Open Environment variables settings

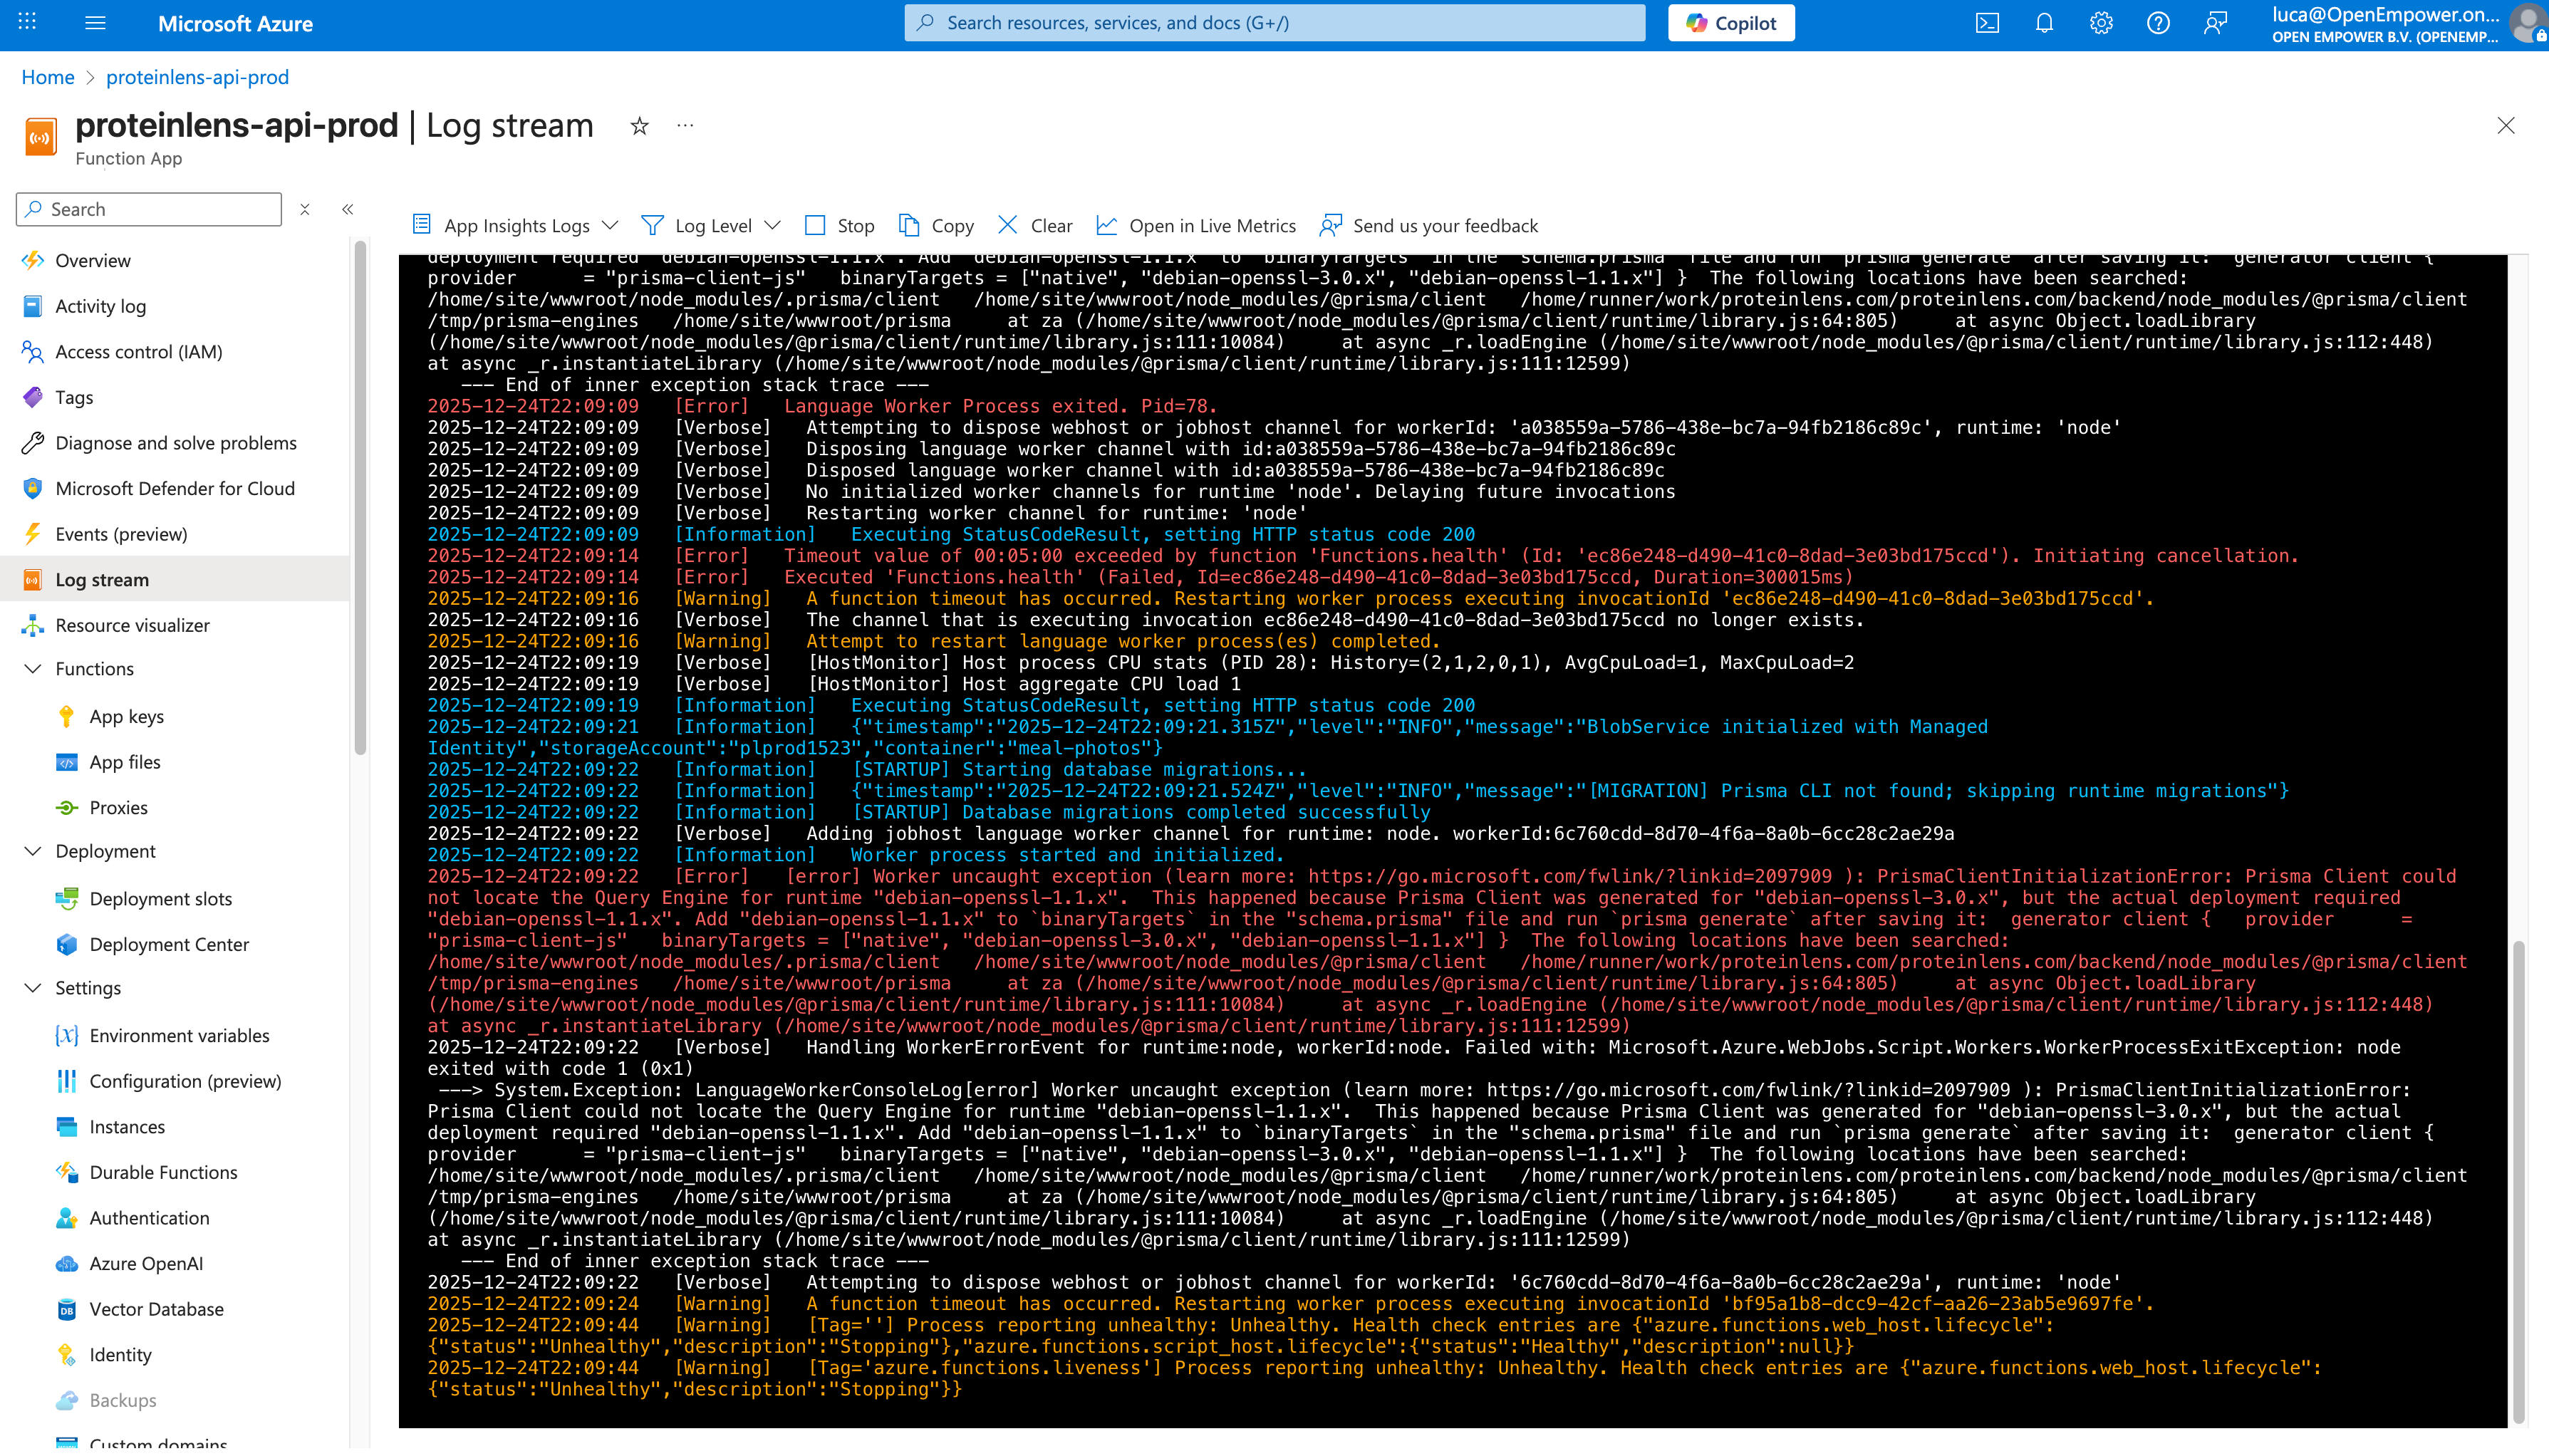(x=179, y=1035)
